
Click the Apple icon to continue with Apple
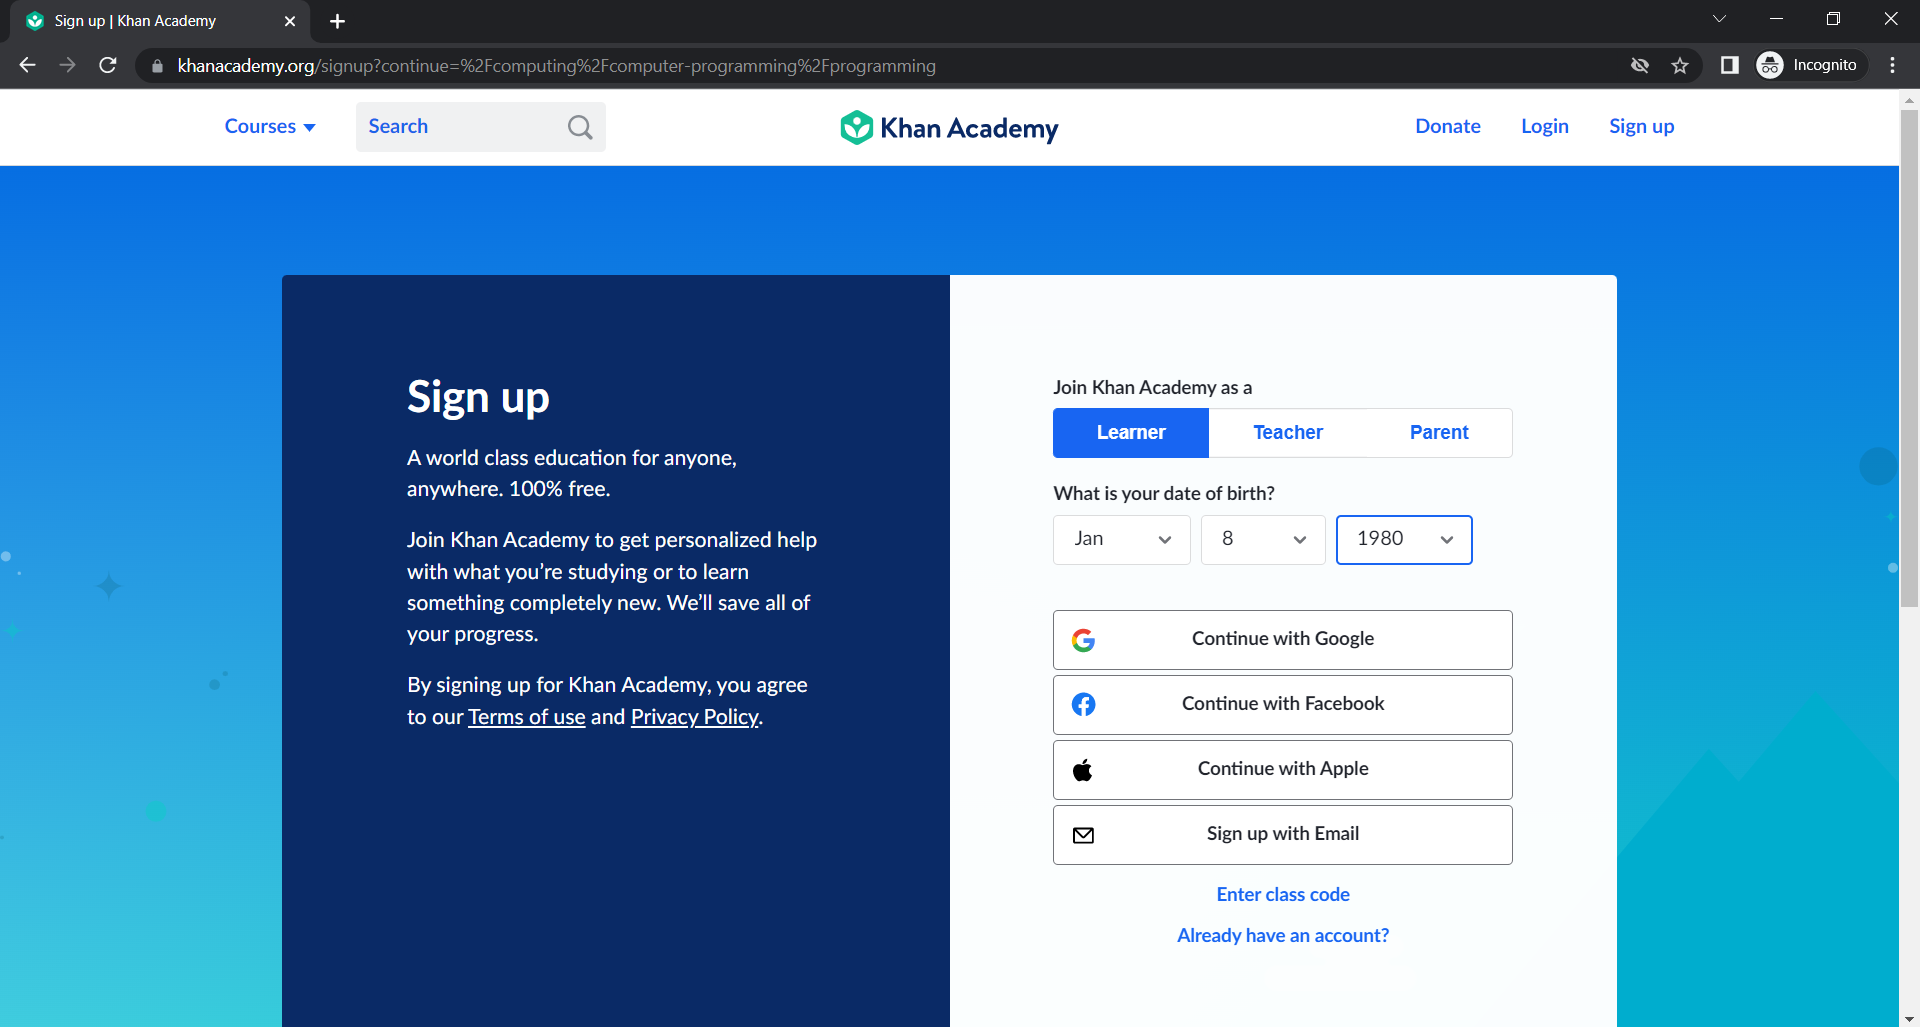tap(1084, 769)
